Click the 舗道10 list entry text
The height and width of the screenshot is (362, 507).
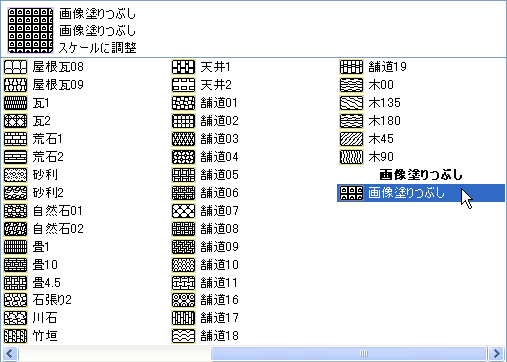(219, 265)
